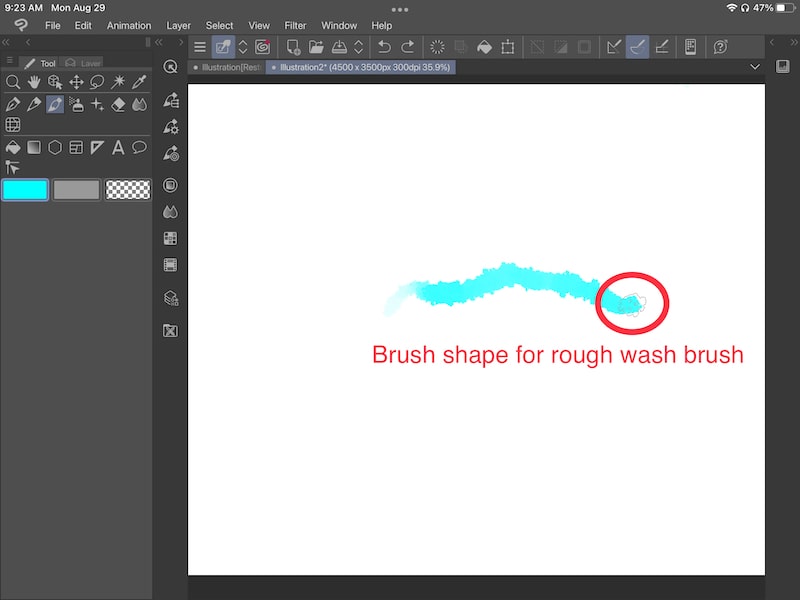Switch to the Illustration2 canvas tab
The image size is (800, 600).
360,67
